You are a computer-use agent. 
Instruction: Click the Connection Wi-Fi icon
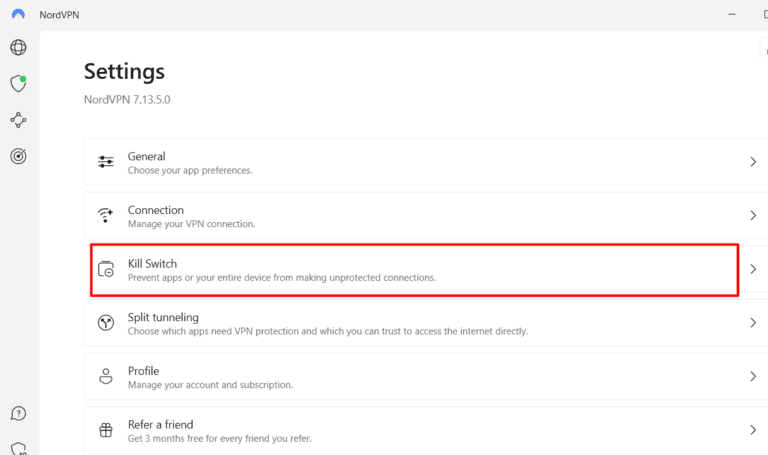tap(106, 216)
